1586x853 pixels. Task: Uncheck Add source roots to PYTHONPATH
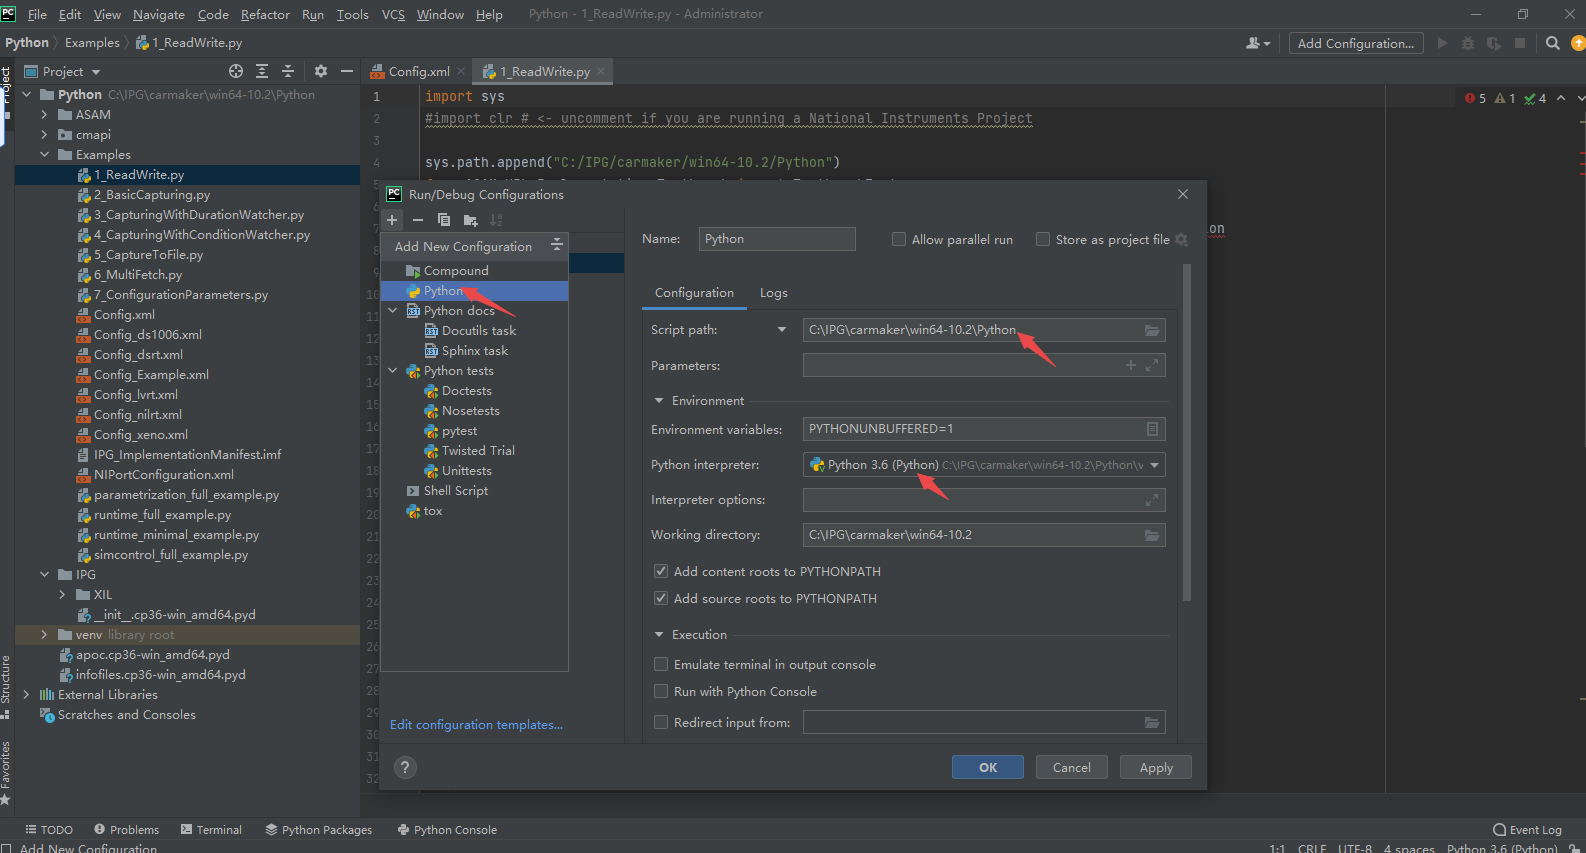(x=661, y=598)
